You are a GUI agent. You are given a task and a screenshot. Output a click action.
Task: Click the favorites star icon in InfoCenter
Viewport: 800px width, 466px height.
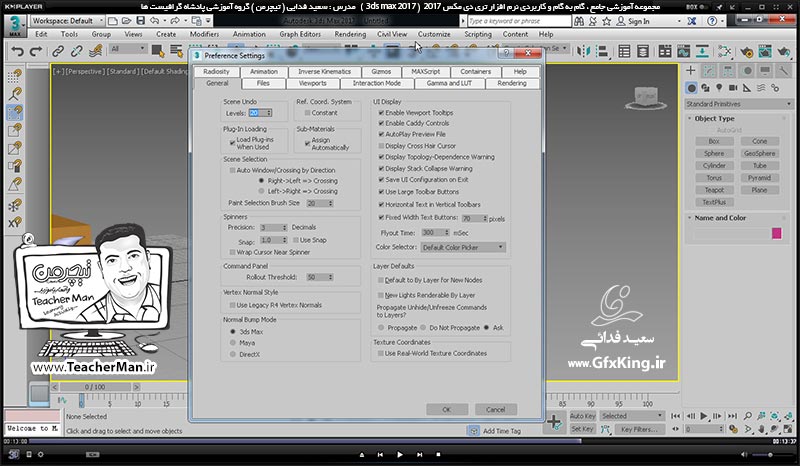pyautogui.click(x=607, y=21)
